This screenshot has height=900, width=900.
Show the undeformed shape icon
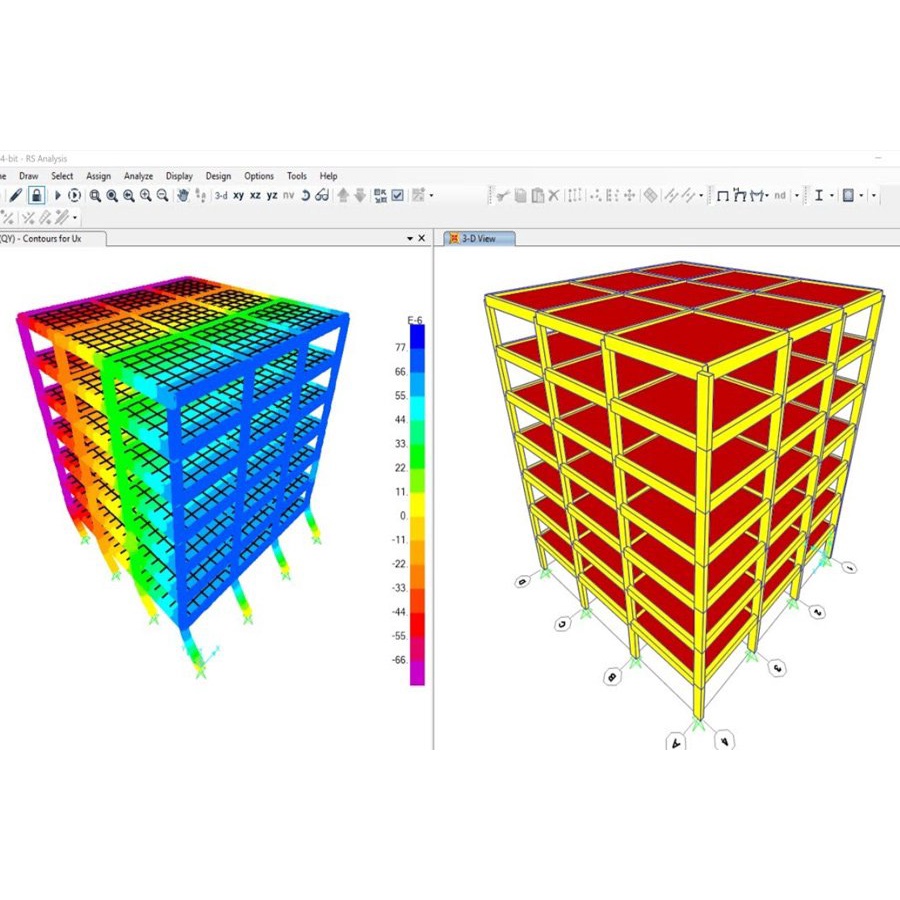click(x=723, y=196)
